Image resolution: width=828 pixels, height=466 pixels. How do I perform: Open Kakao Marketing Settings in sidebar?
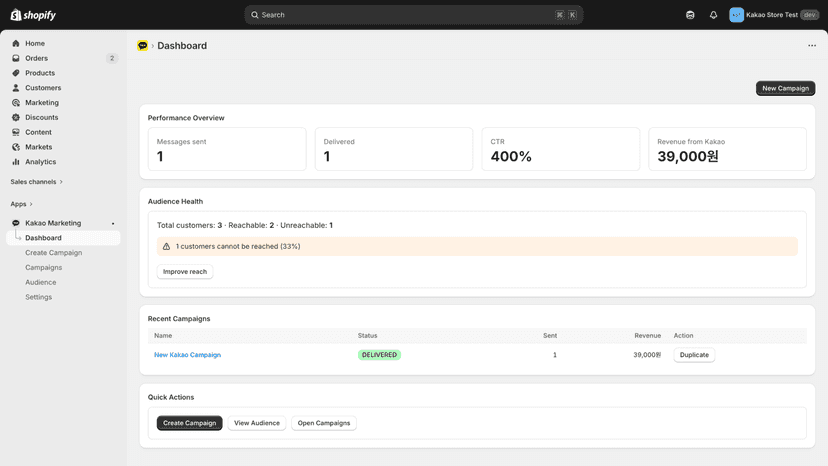click(39, 297)
